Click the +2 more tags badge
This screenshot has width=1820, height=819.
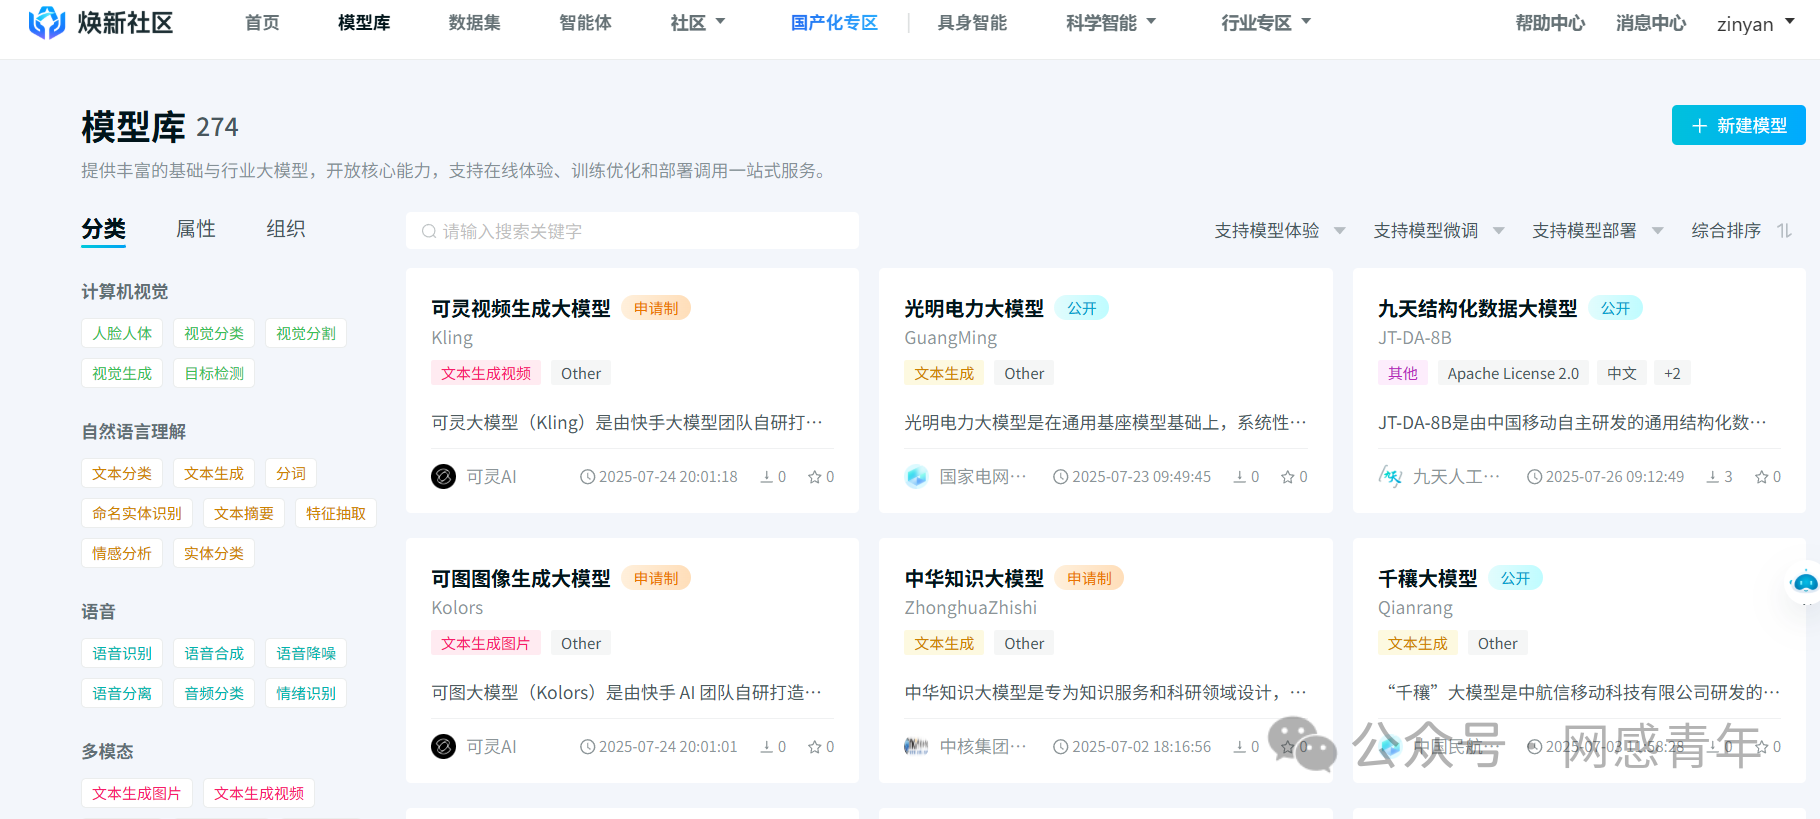pos(1672,373)
